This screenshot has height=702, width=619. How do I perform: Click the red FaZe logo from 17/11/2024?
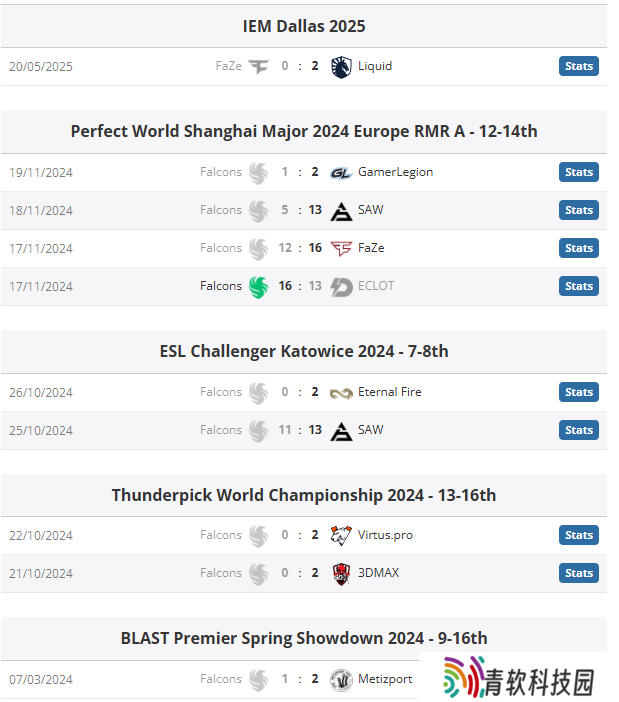point(341,248)
